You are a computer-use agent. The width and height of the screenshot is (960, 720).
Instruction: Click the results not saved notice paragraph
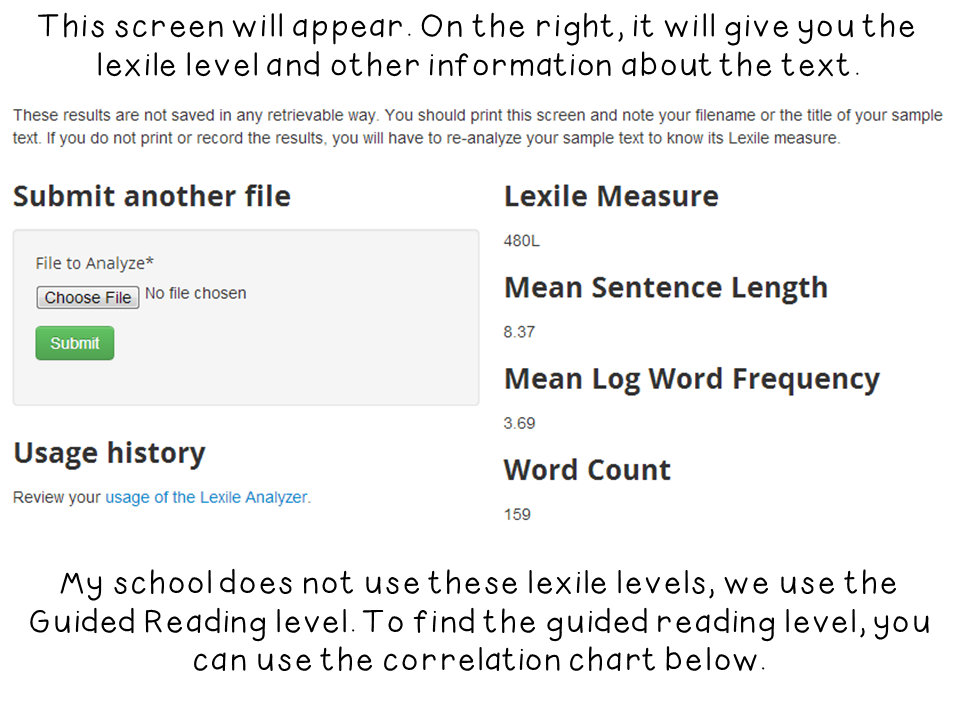[478, 127]
